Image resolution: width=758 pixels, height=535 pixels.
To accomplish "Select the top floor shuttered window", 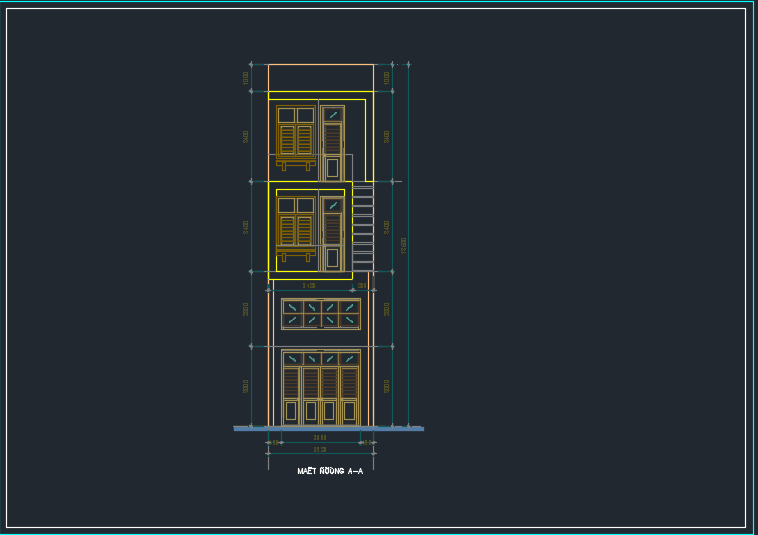I will (x=296, y=135).
